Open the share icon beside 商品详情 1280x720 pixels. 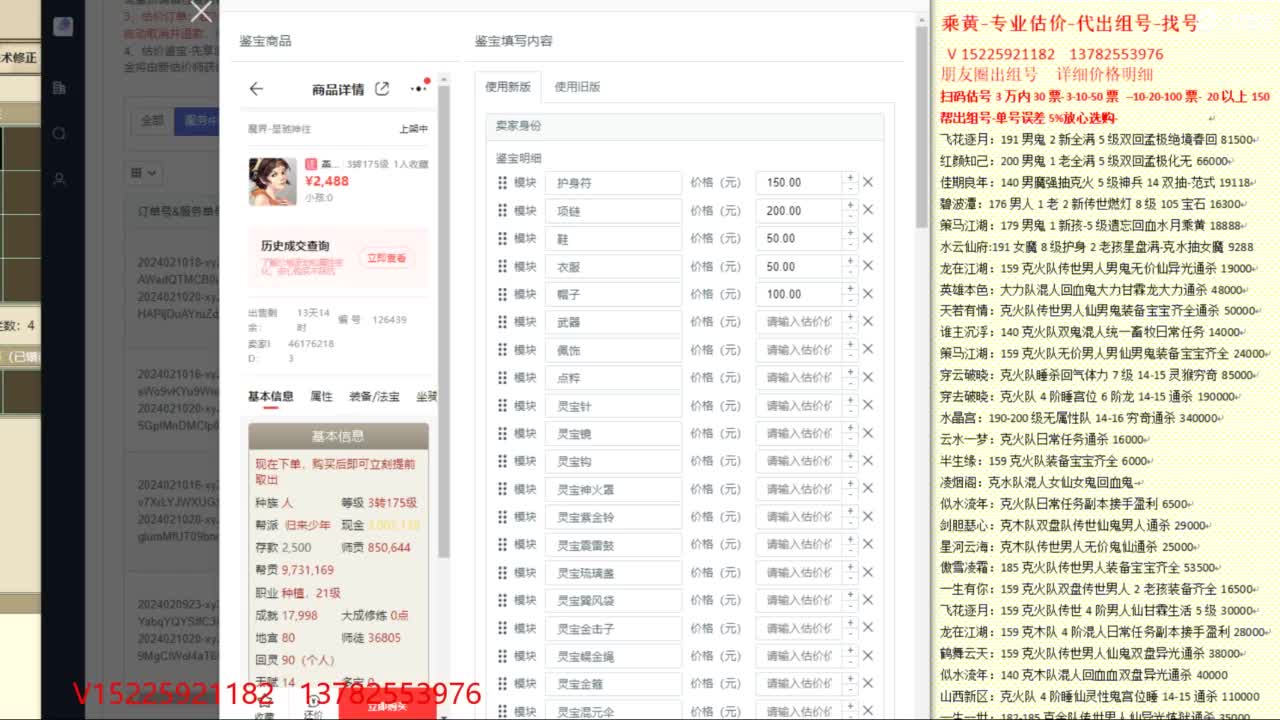point(382,89)
